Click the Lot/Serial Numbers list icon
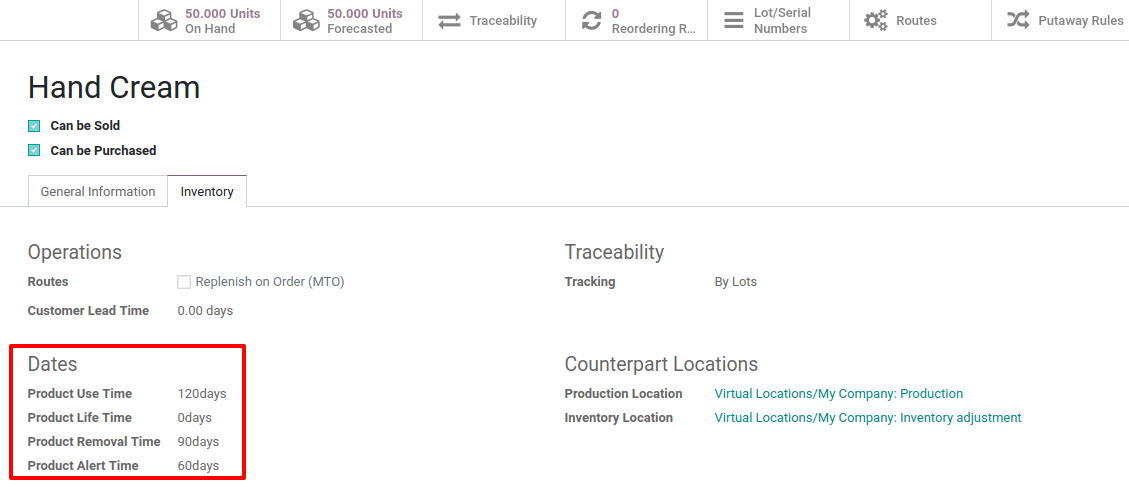1129x487 pixels. (734, 21)
